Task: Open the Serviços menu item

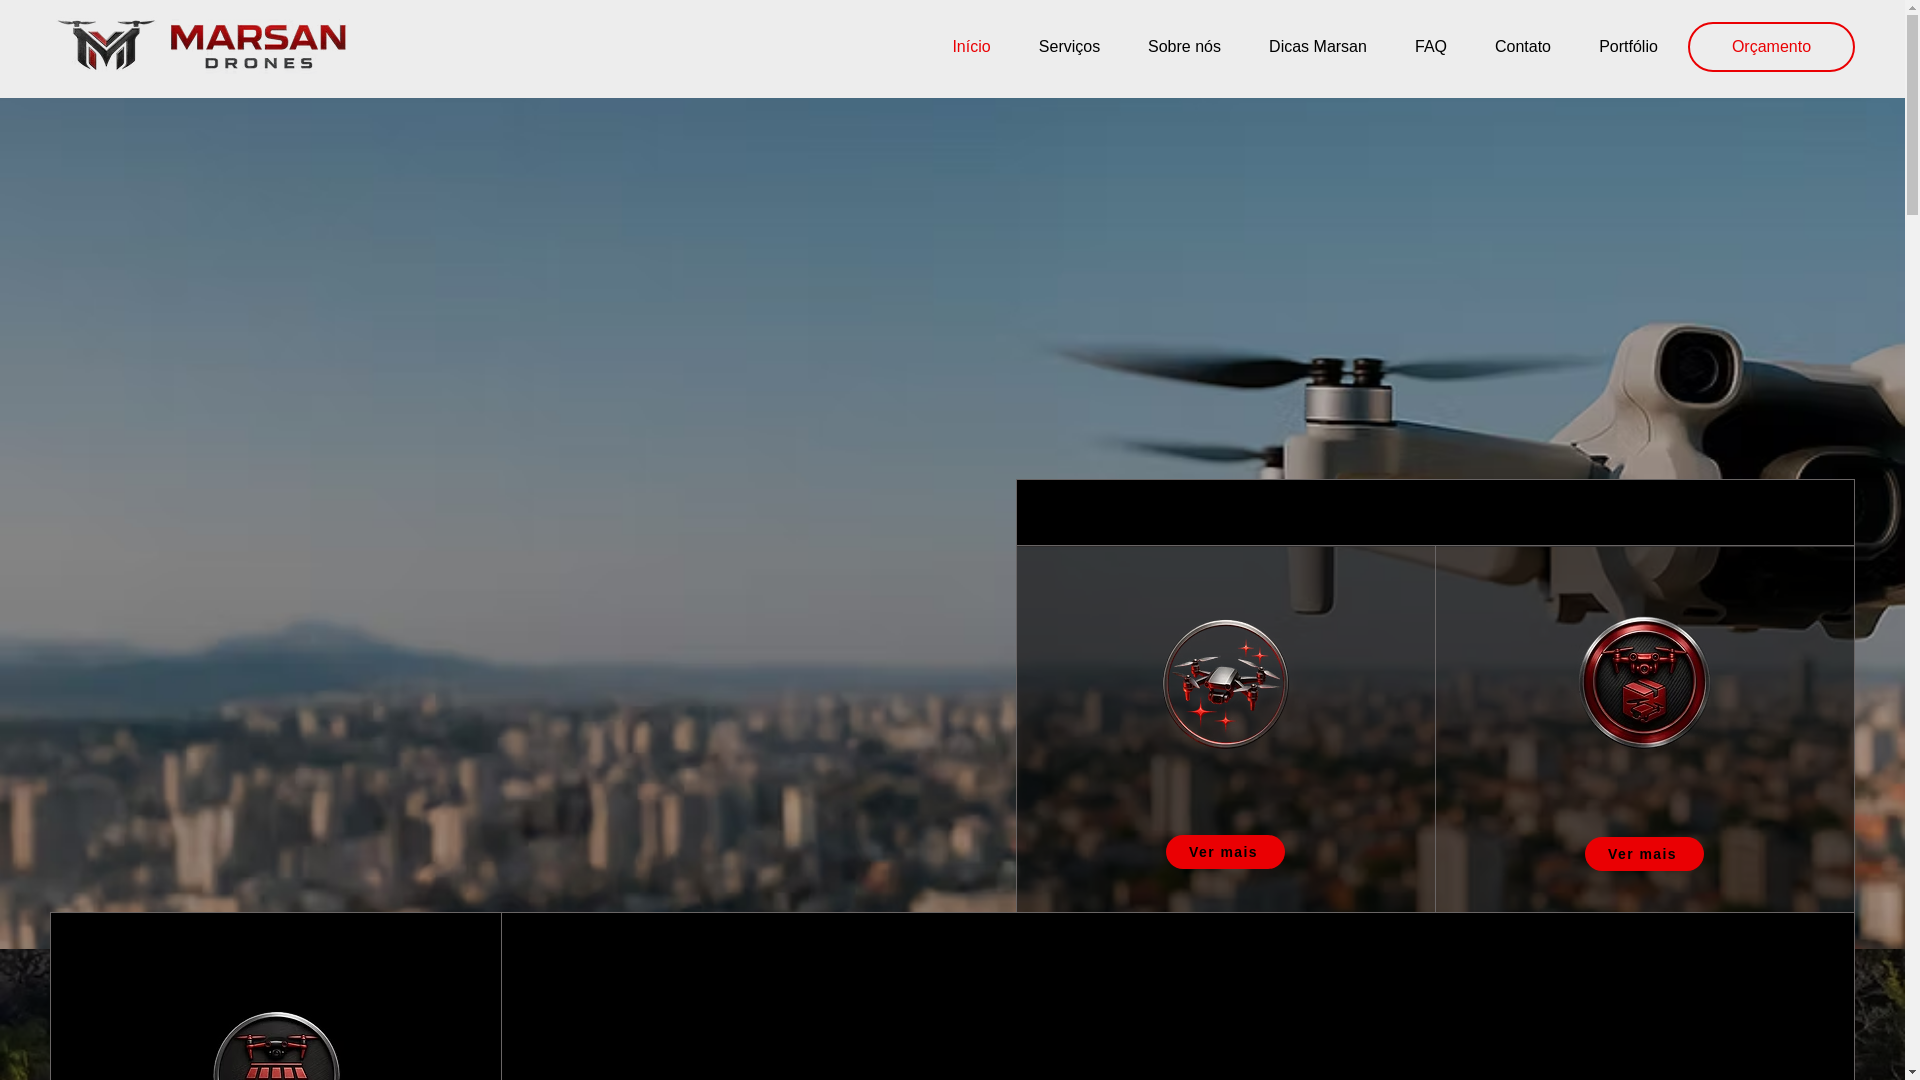Action: 1069,47
